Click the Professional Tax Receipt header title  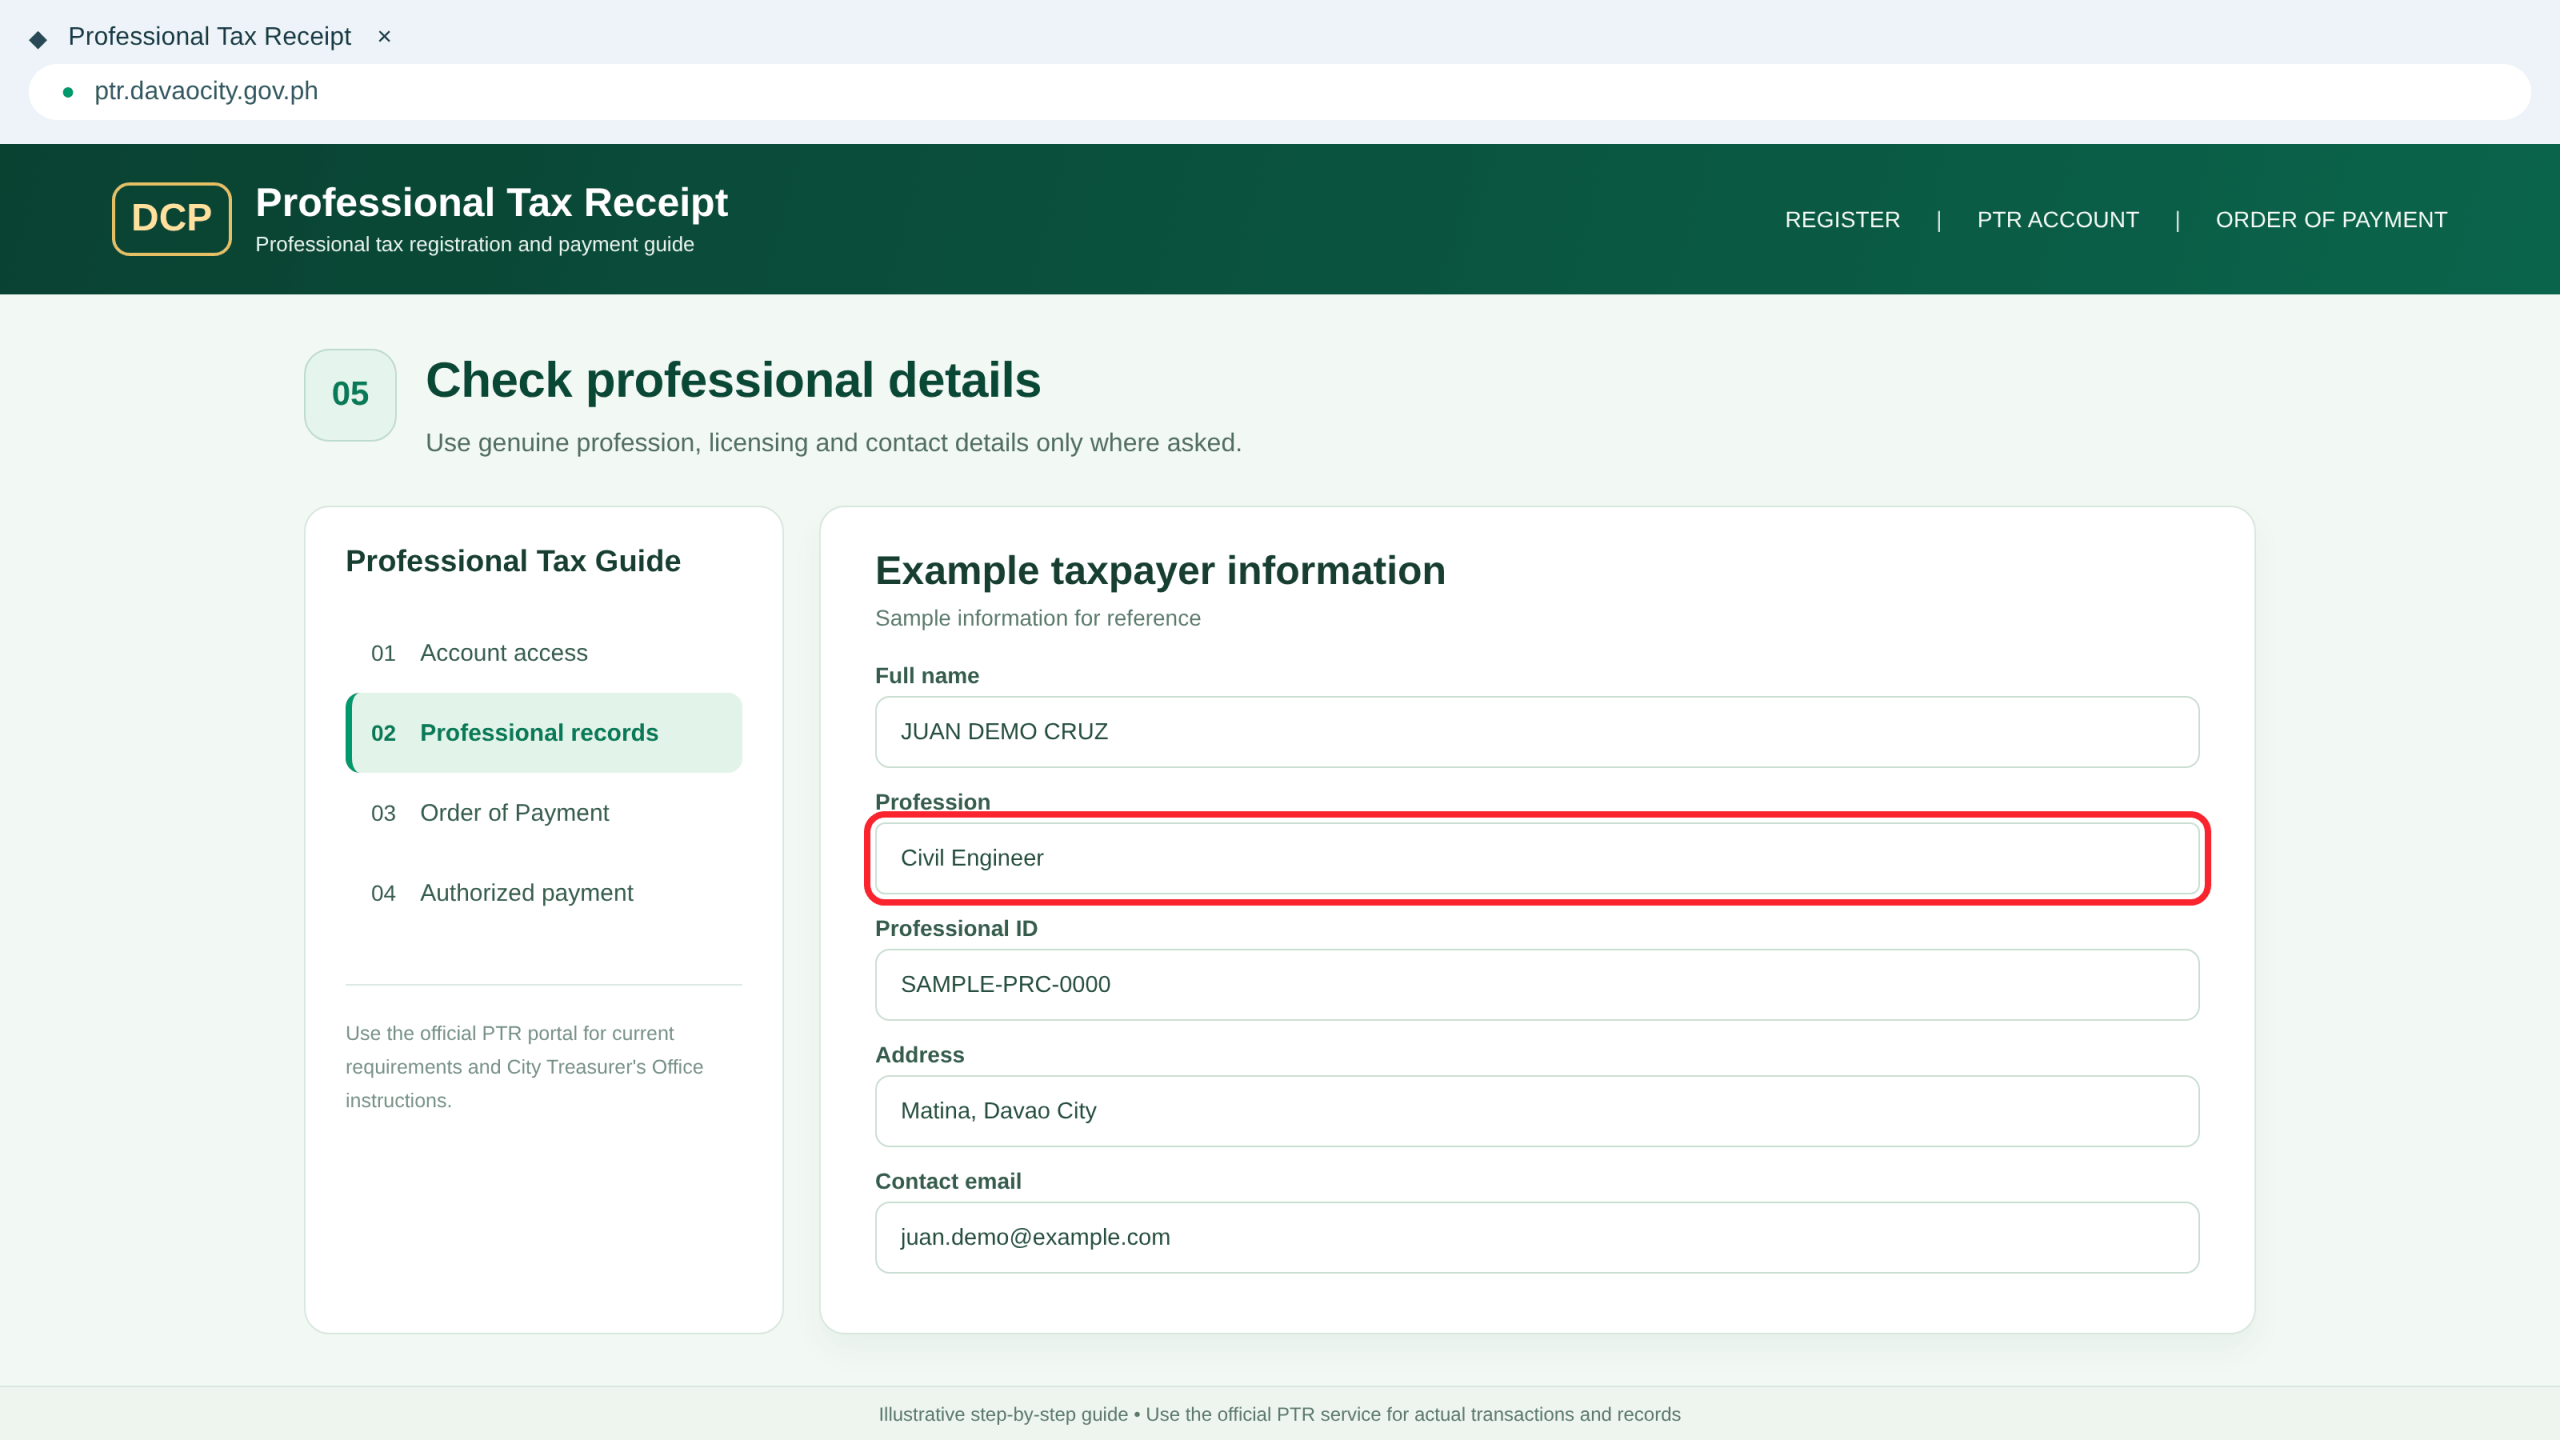pos(491,202)
